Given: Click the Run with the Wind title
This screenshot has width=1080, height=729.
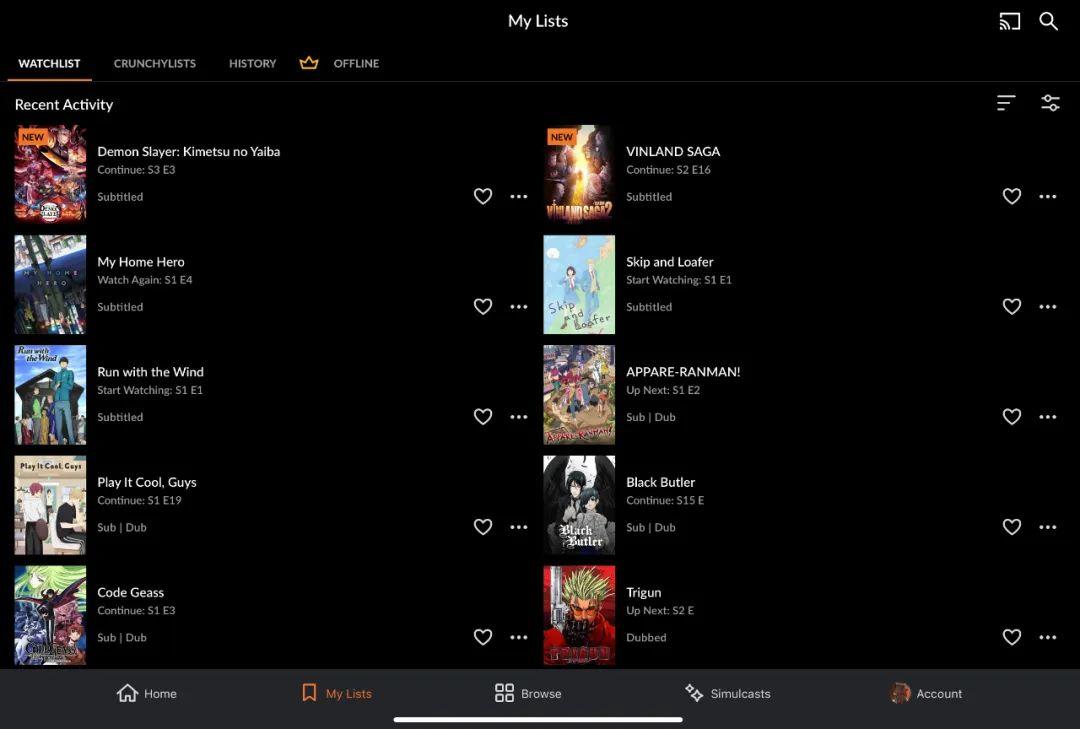Looking at the screenshot, I should tap(150, 371).
